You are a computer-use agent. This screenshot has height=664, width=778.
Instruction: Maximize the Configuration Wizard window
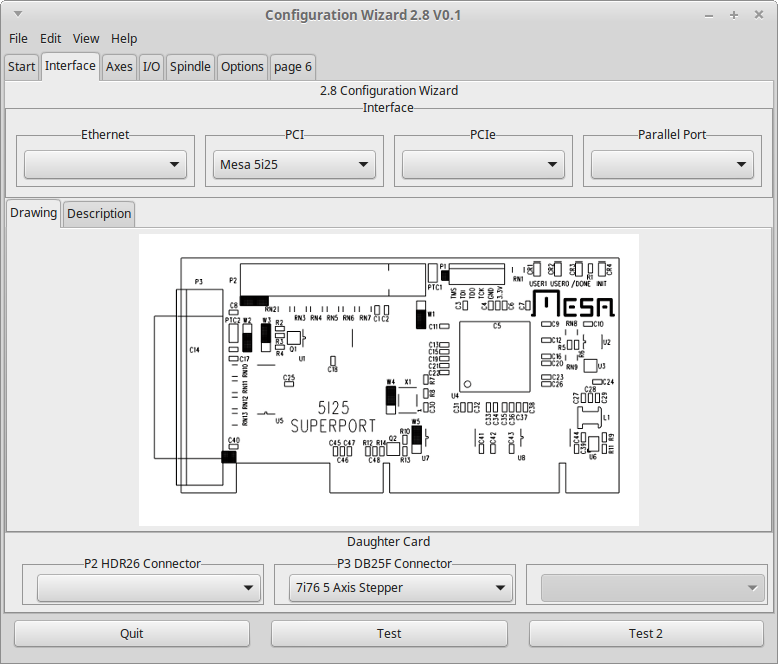coord(734,15)
